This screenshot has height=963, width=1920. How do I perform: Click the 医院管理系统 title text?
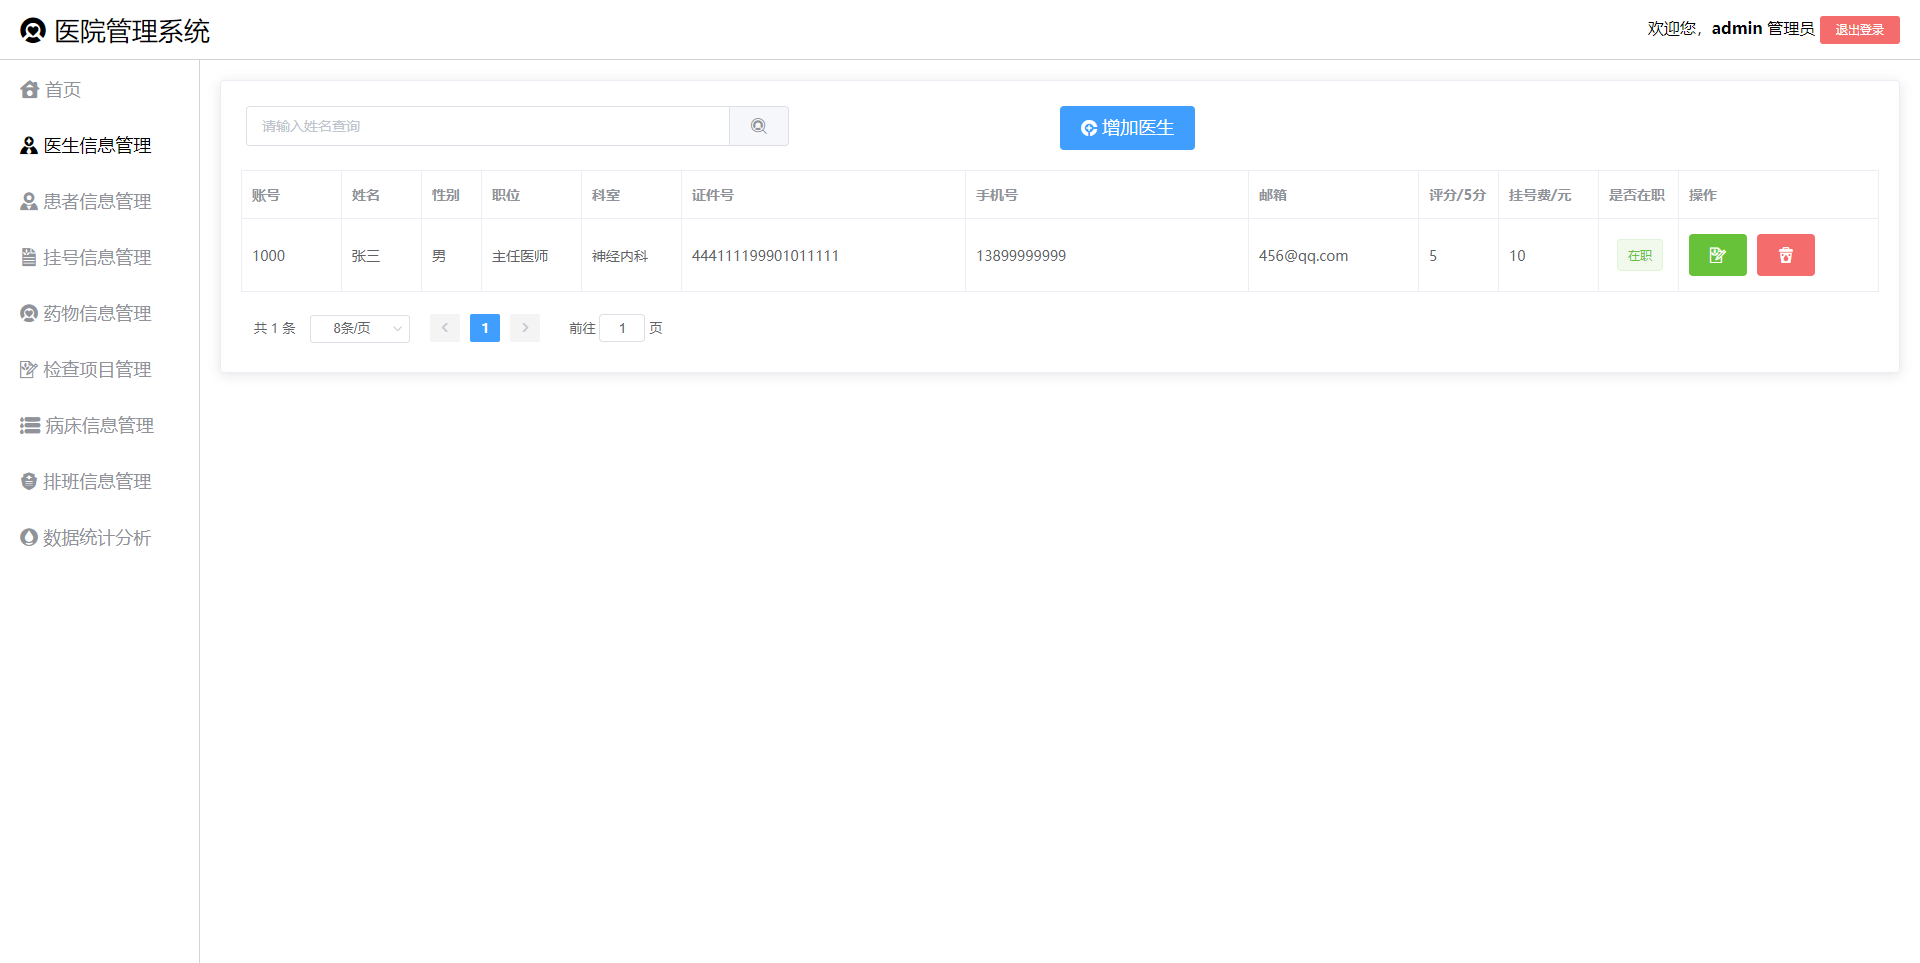[132, 31]
